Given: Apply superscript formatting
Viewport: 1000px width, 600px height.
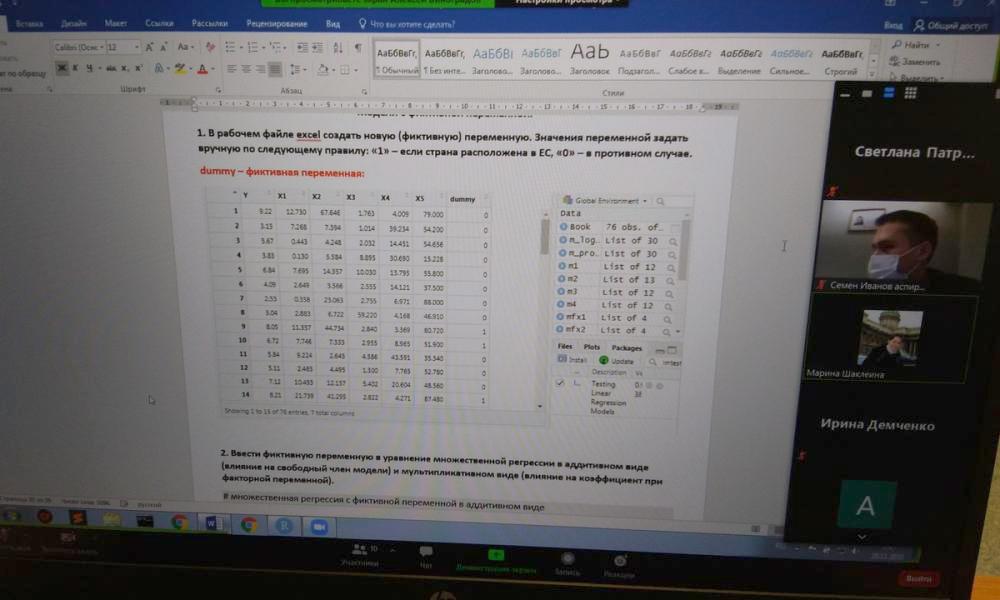Looking at the screenshot, I should [138, 68].
